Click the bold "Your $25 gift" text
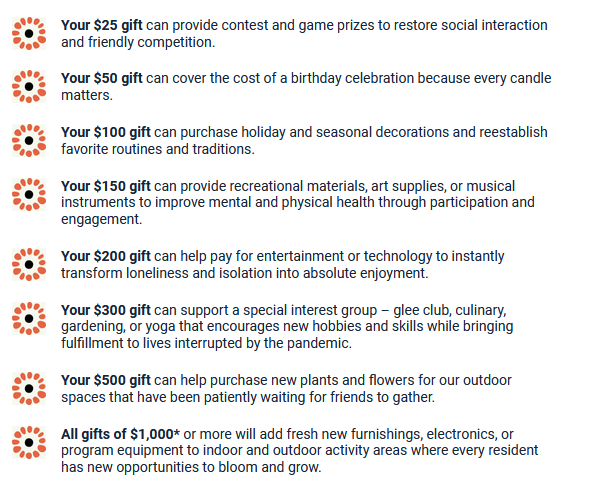Screen dimensions: 615x494 point(102,25)
